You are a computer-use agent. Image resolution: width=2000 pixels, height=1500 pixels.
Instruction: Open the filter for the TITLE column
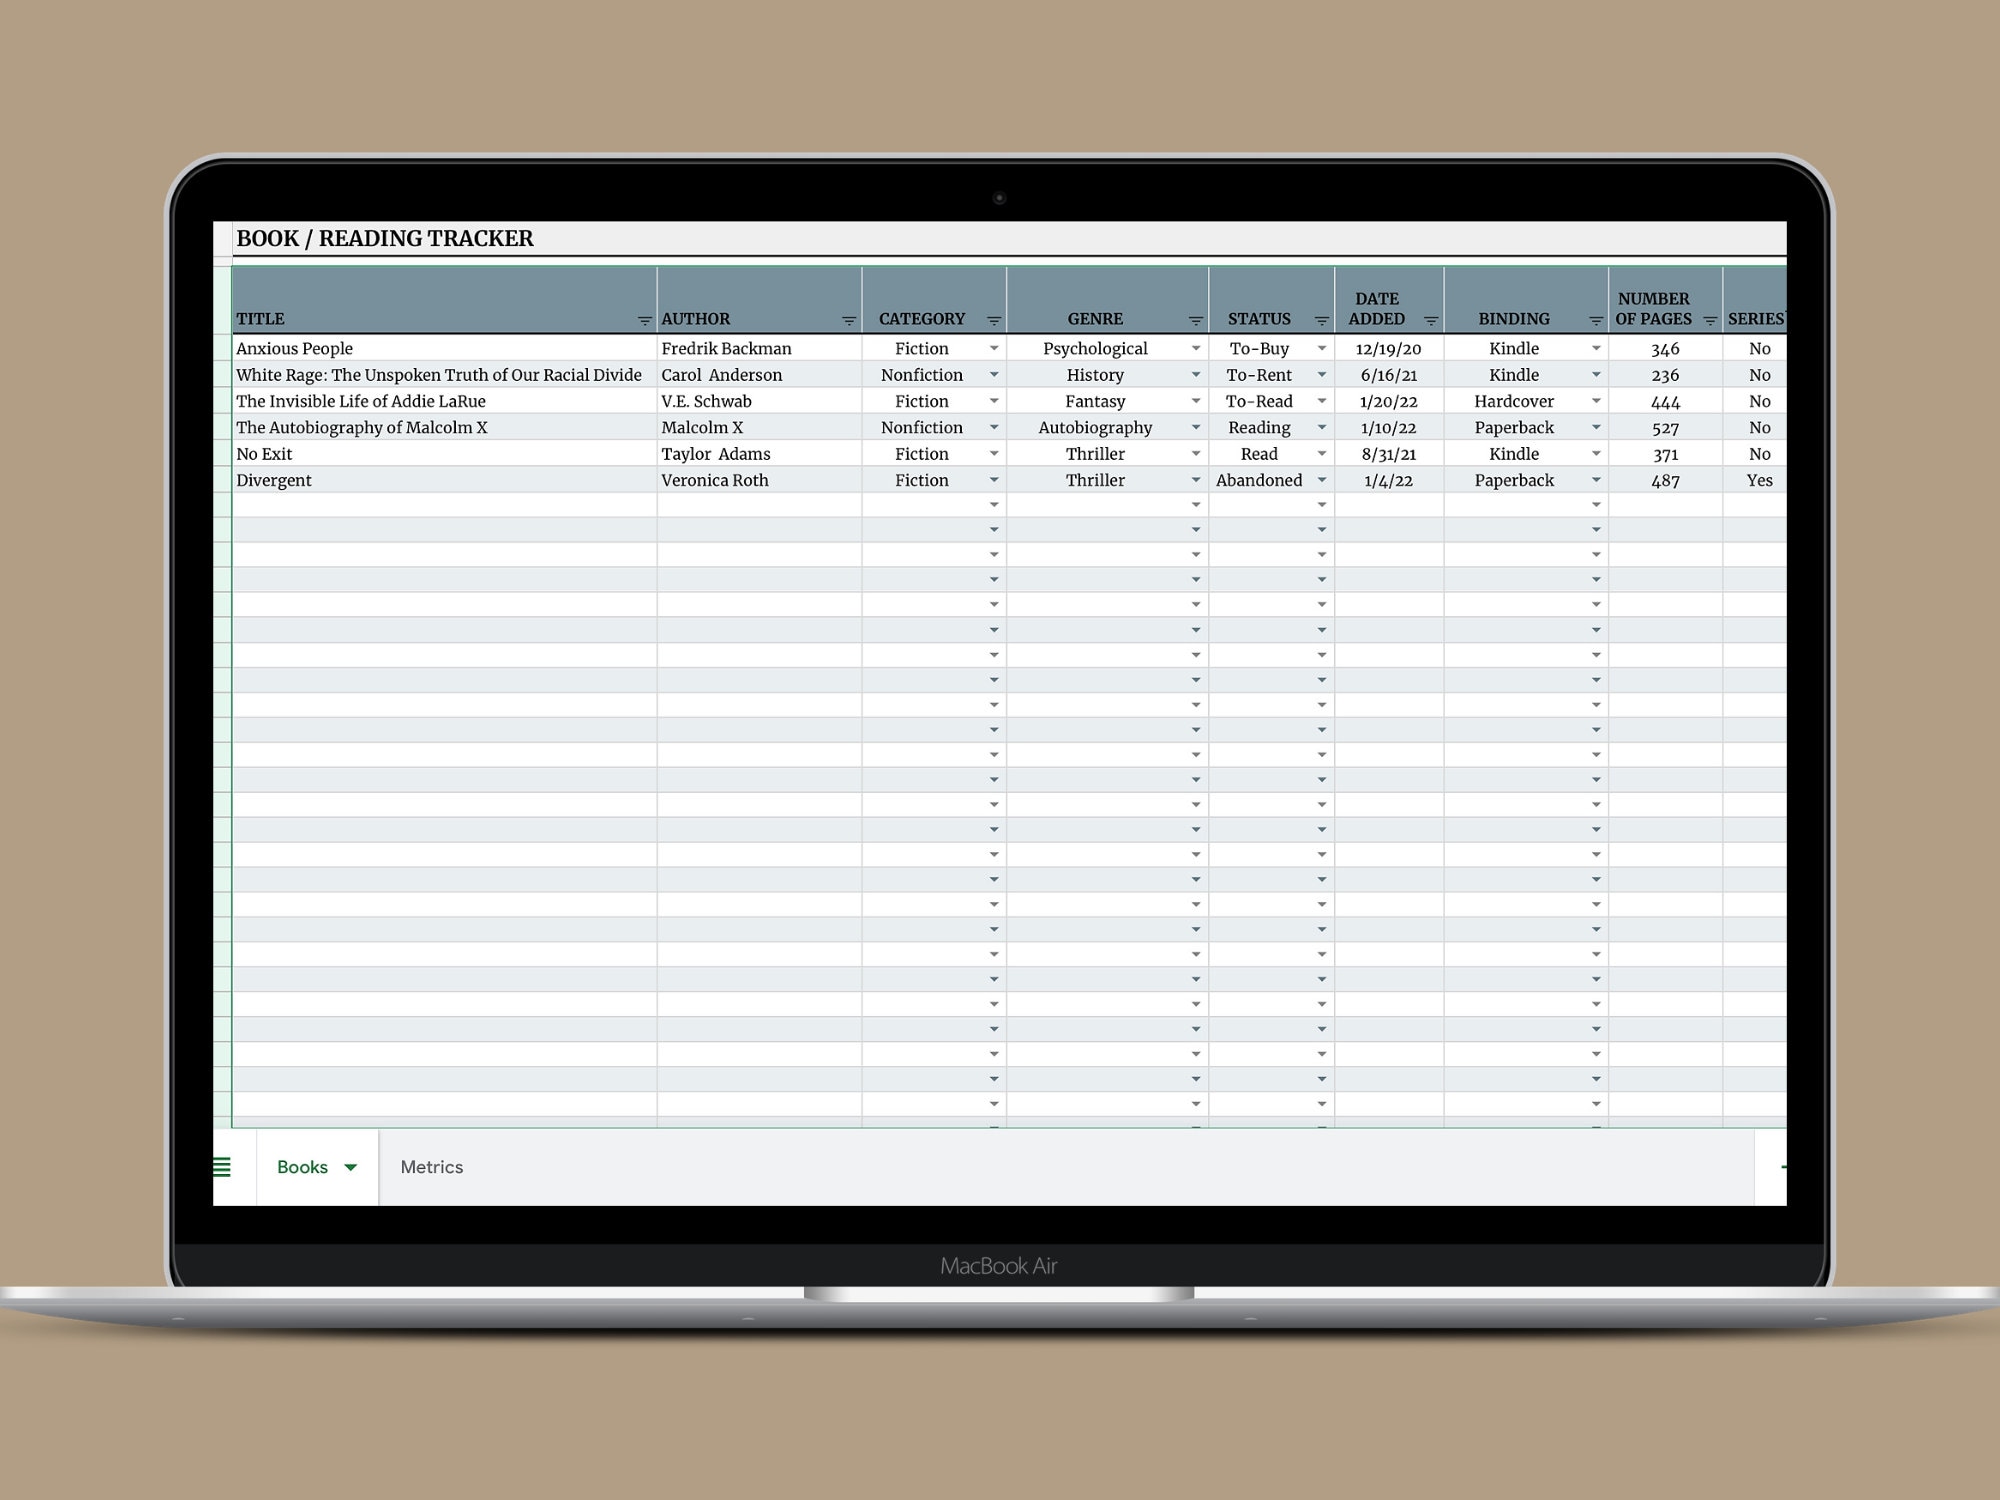pyautogui.click(x=643, y=320)
